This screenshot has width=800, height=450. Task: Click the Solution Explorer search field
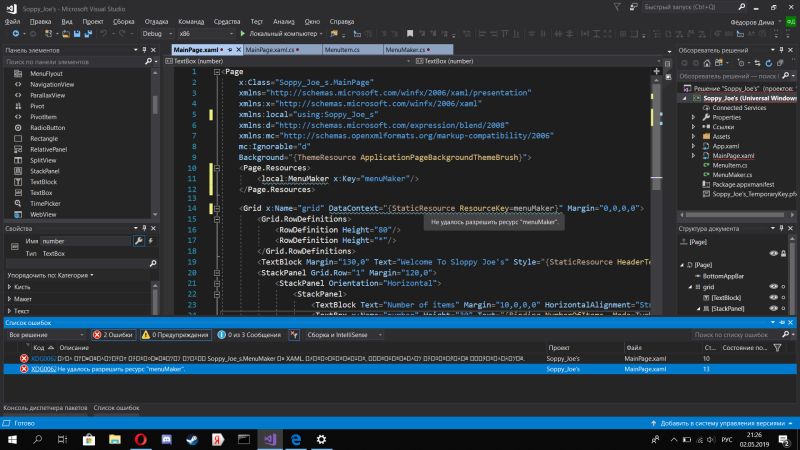(x=730, y=76)
